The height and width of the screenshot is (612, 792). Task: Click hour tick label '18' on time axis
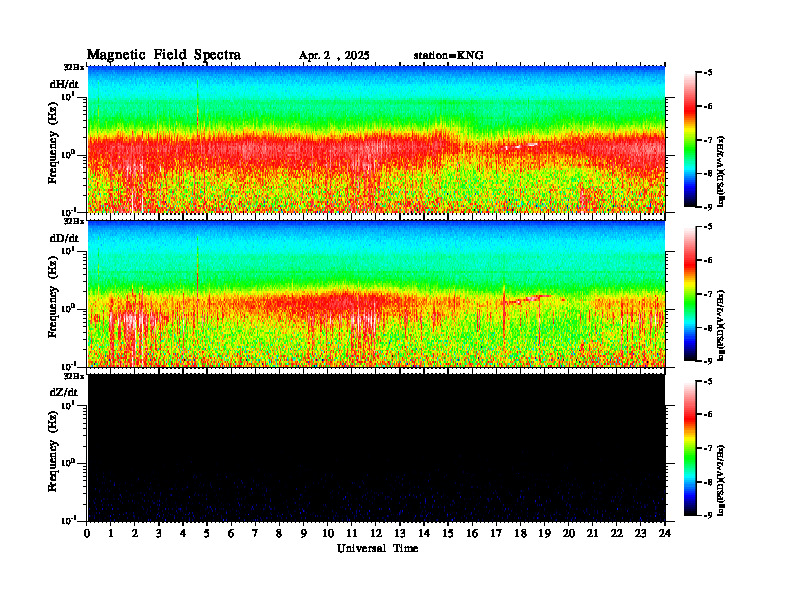coord(521,533)
